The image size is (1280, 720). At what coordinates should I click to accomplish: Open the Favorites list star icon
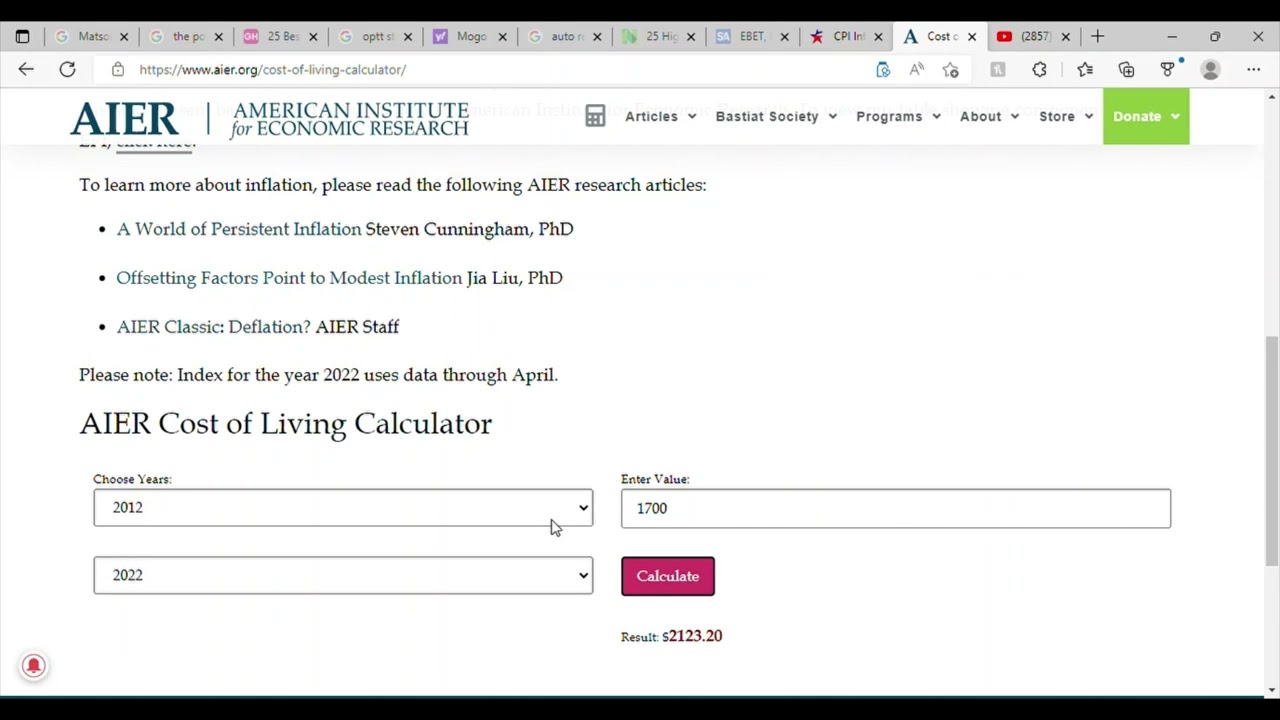point(1085,69)
